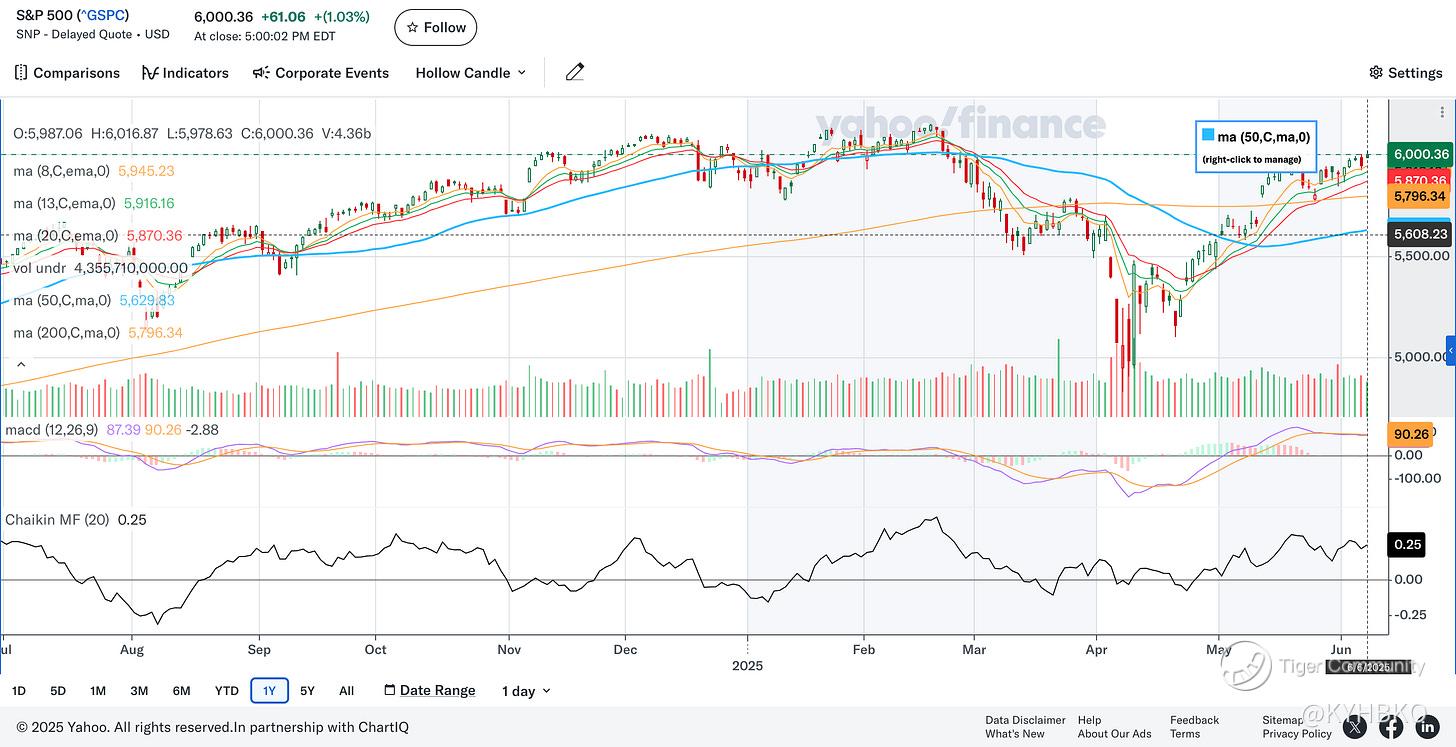Open the Feedback footer link
This screenshot has width=1456, height=747.
tap(1194, 720)
